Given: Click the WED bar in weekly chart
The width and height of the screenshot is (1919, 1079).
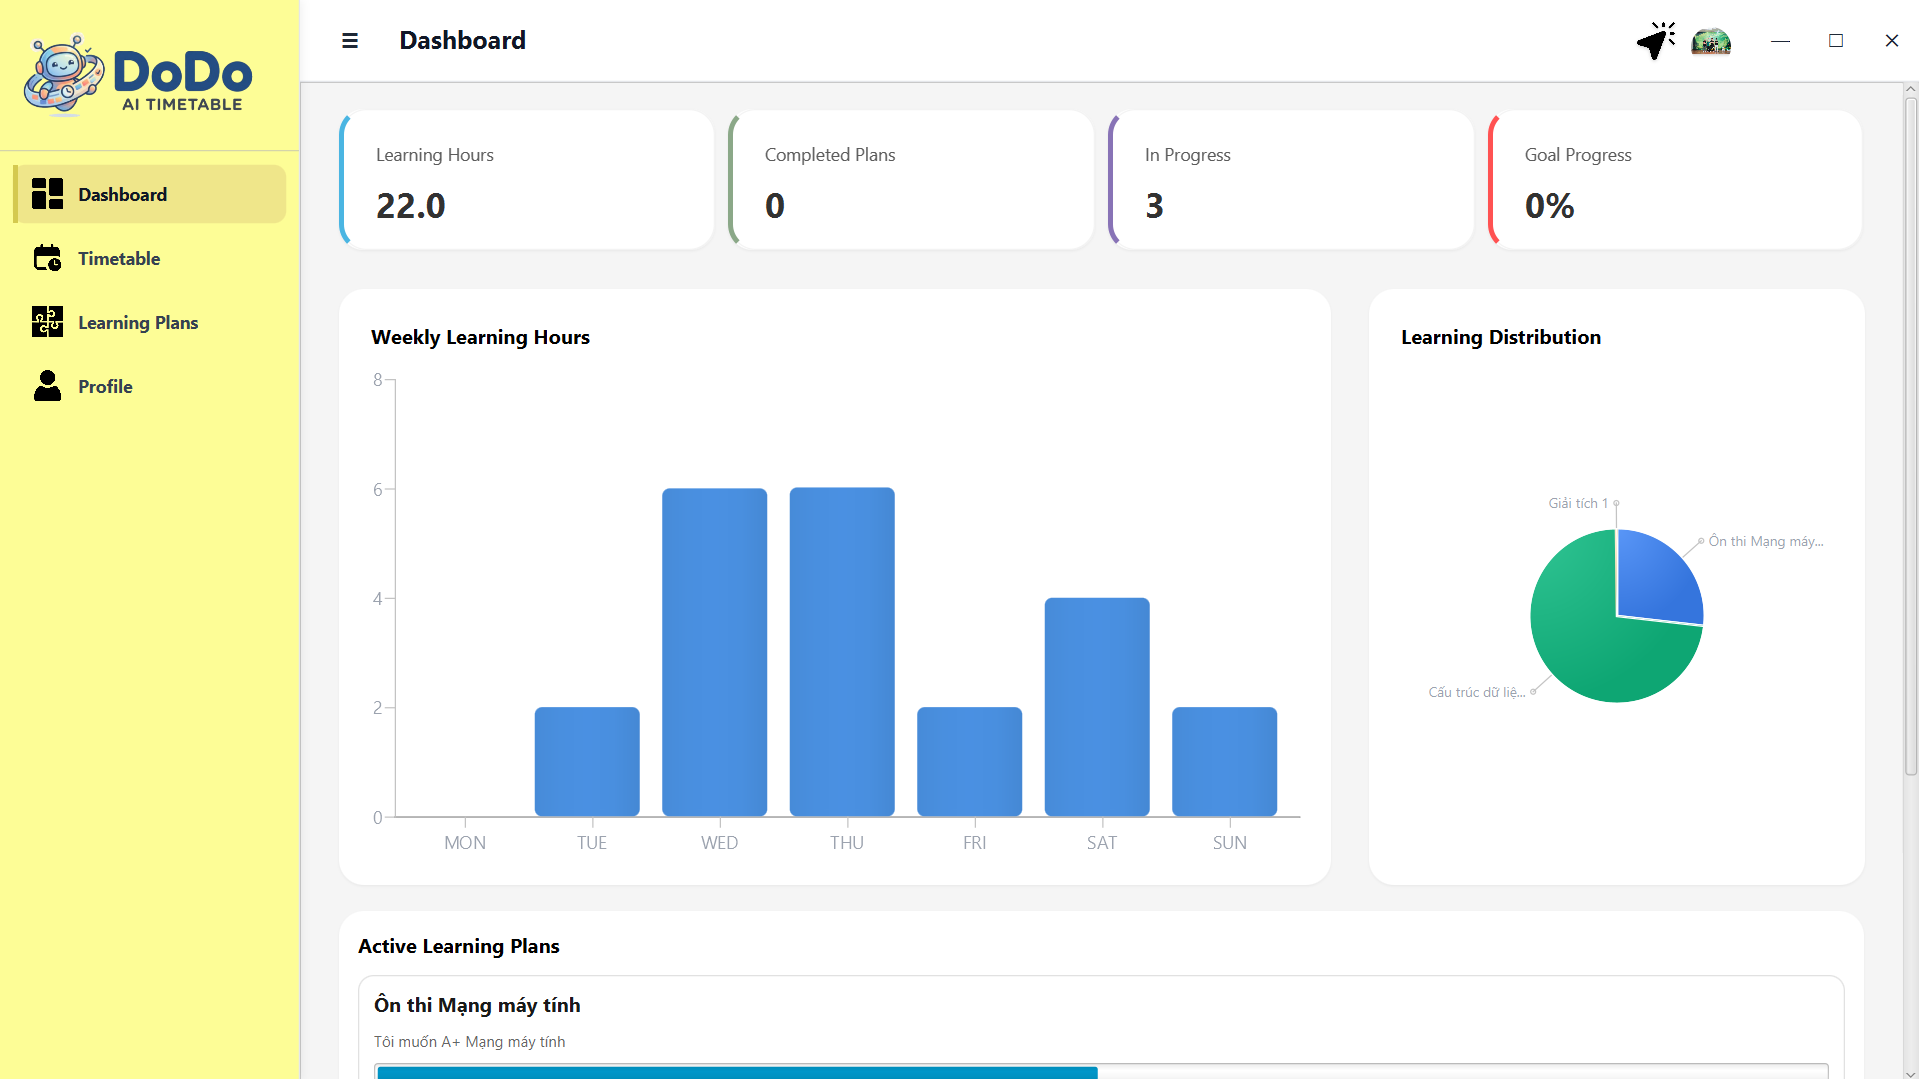Looking at the screenshot, I should [715, 652].
